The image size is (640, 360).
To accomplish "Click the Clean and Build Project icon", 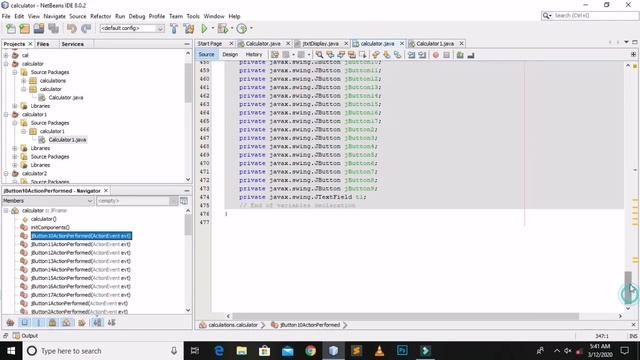I will tap(189, 29).
